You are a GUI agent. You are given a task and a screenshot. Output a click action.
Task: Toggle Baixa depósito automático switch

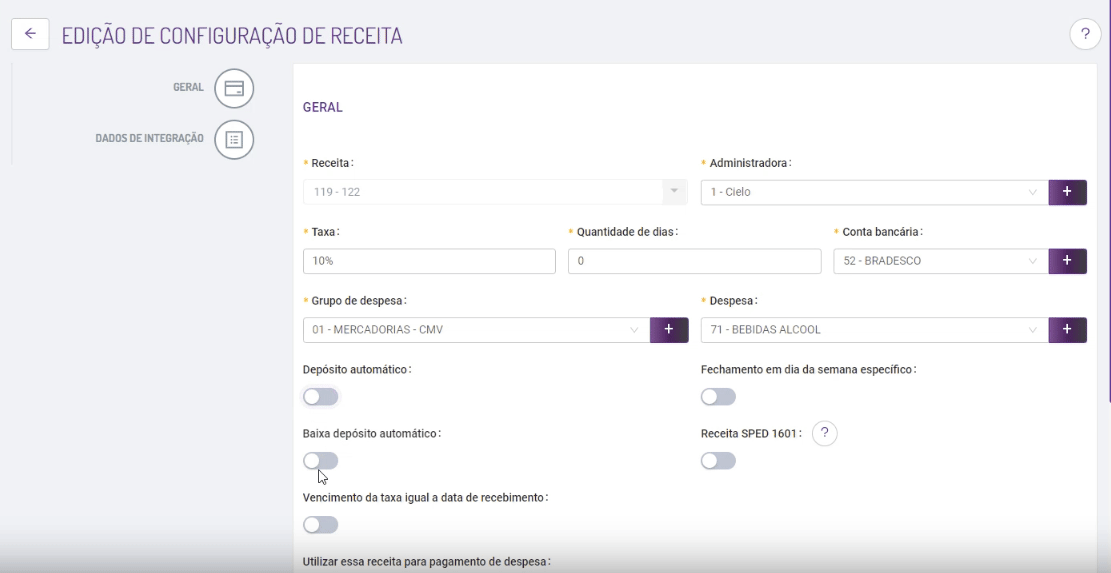point(321,461)
